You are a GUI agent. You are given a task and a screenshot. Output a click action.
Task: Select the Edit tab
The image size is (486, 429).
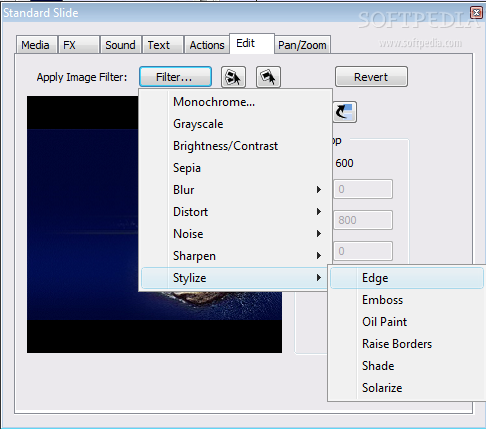coord(252,43)
